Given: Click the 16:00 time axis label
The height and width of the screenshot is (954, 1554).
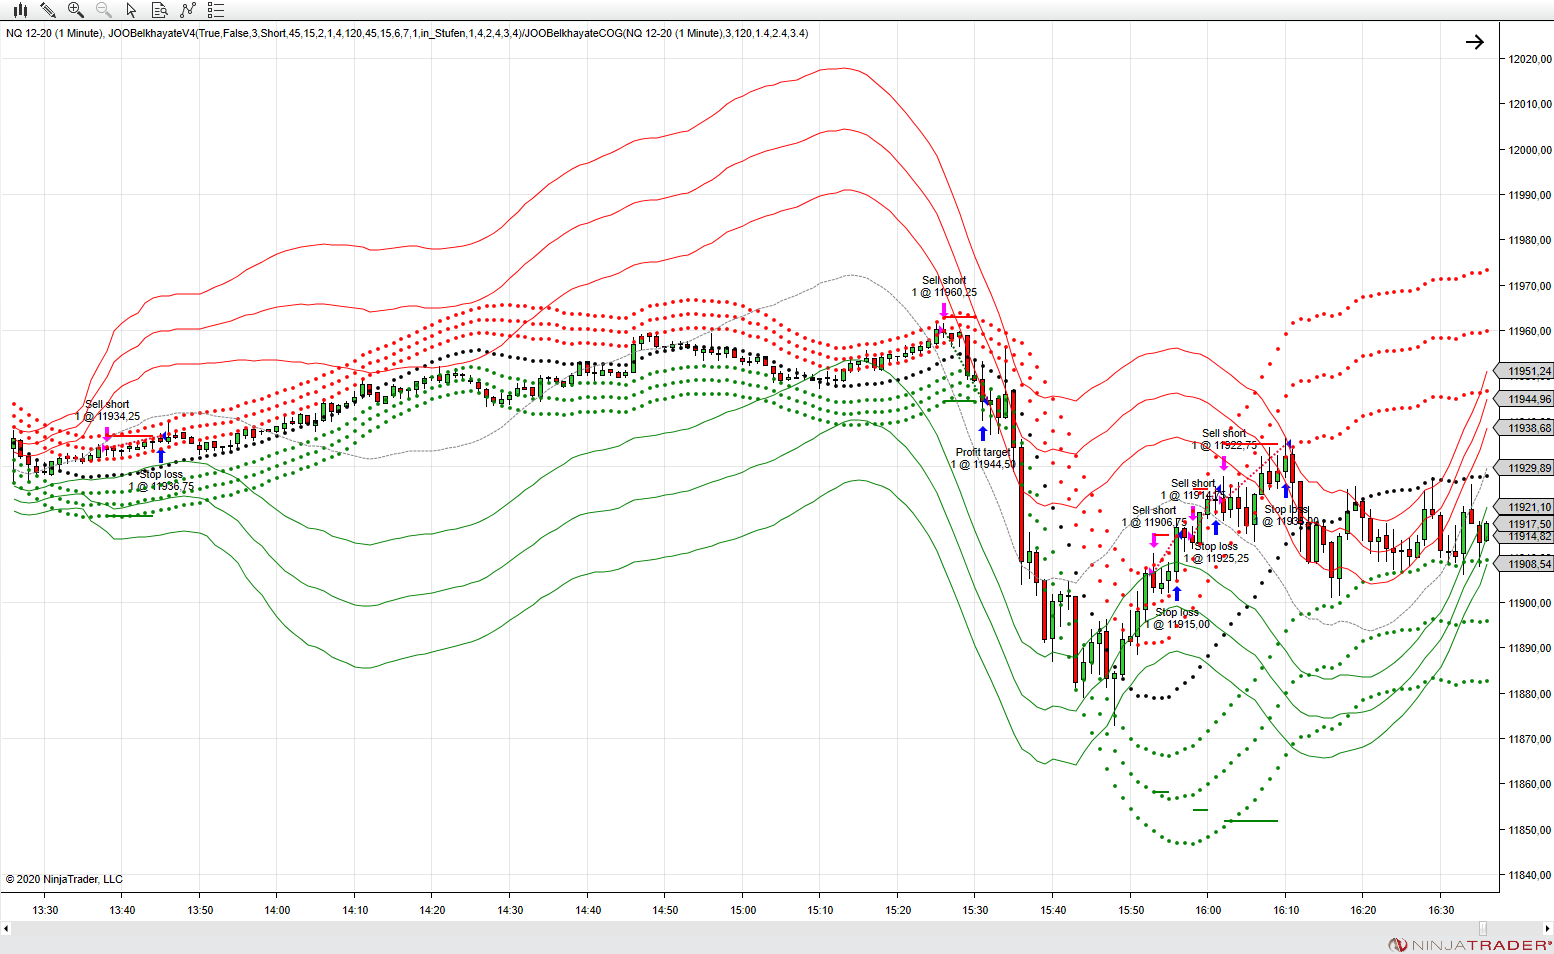Looking at the screenshot, I should 1208,910.
